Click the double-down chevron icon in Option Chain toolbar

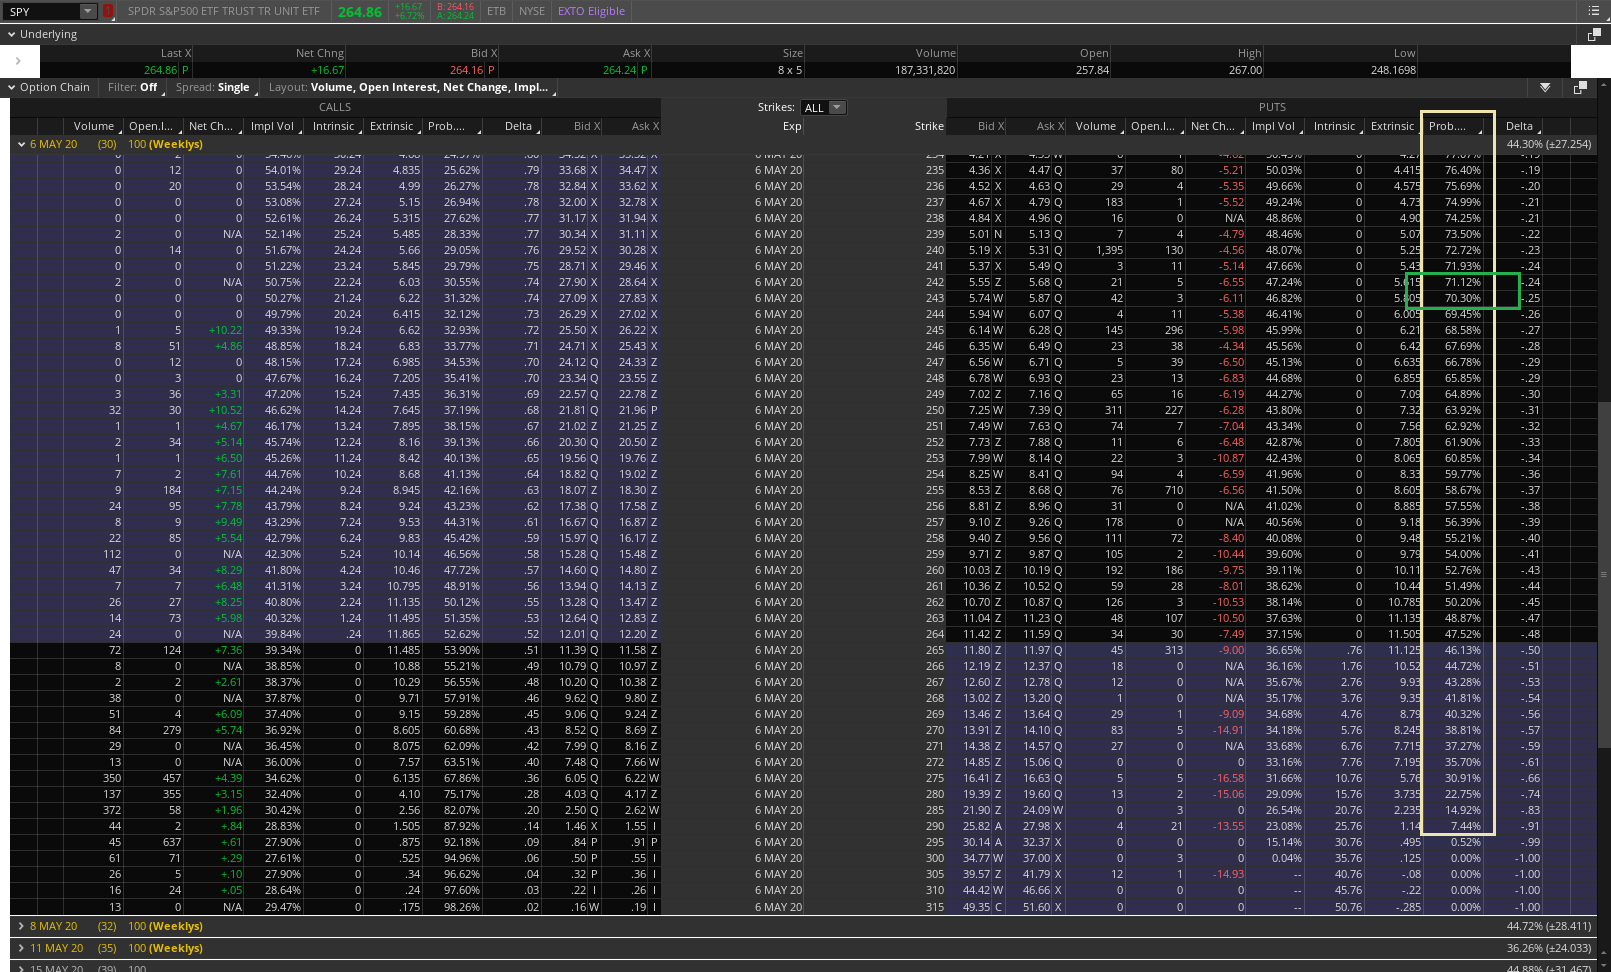[x=1545, y=88]
